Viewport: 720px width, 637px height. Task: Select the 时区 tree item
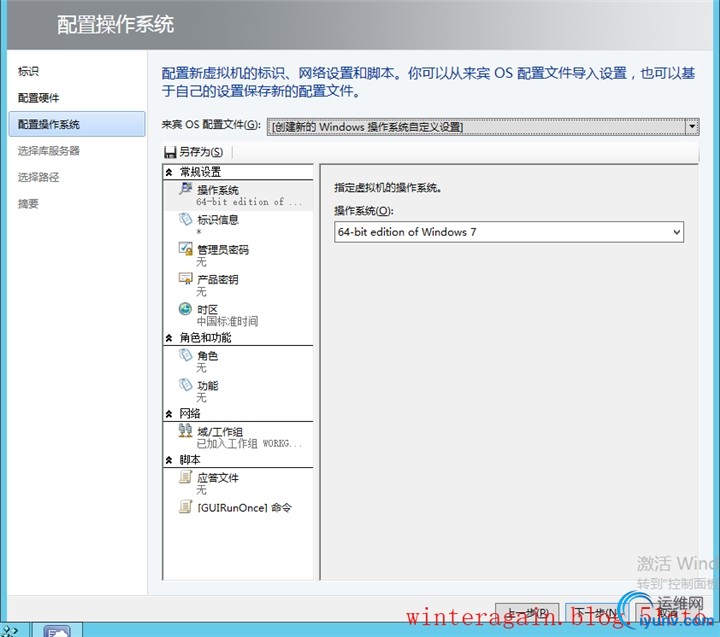238,315
